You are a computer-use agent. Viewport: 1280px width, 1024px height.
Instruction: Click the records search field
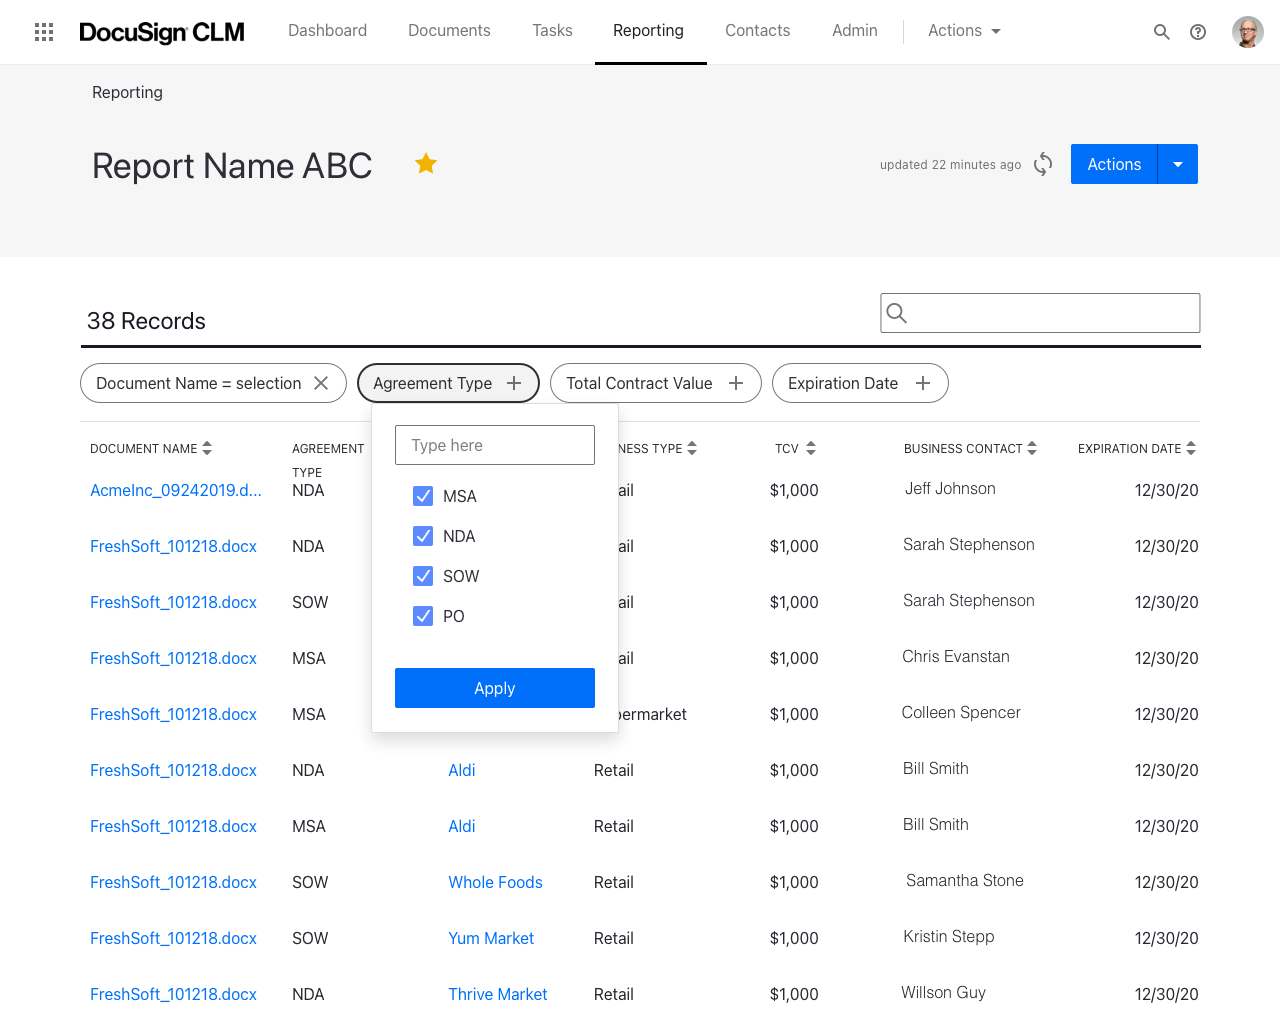(x=1040, y=313)
